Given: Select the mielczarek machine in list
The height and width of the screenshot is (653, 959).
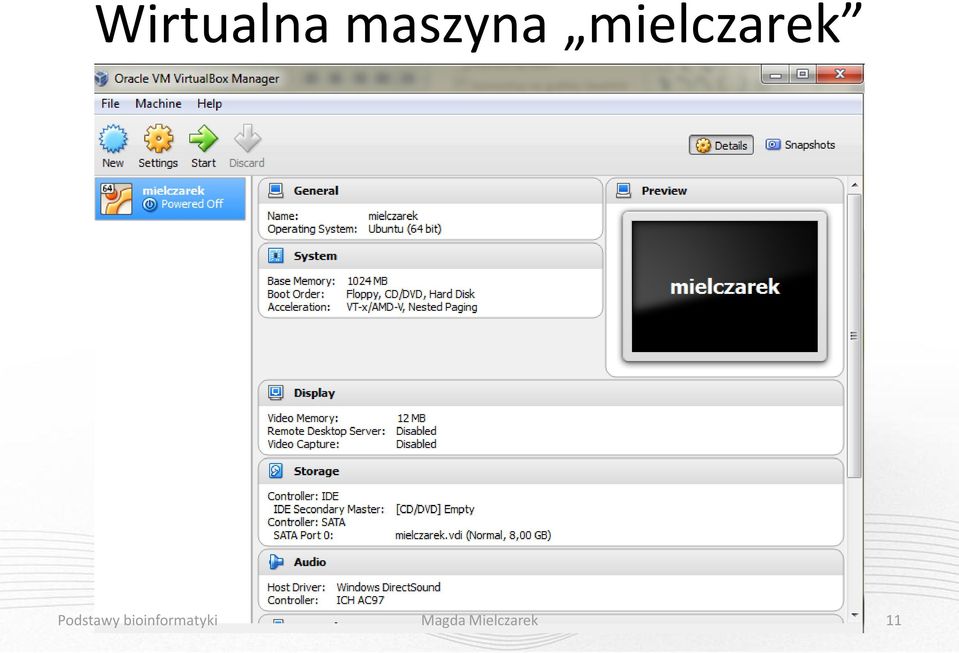Looking at the screenshot, I should pyautogui.click(x=170, y=199).
